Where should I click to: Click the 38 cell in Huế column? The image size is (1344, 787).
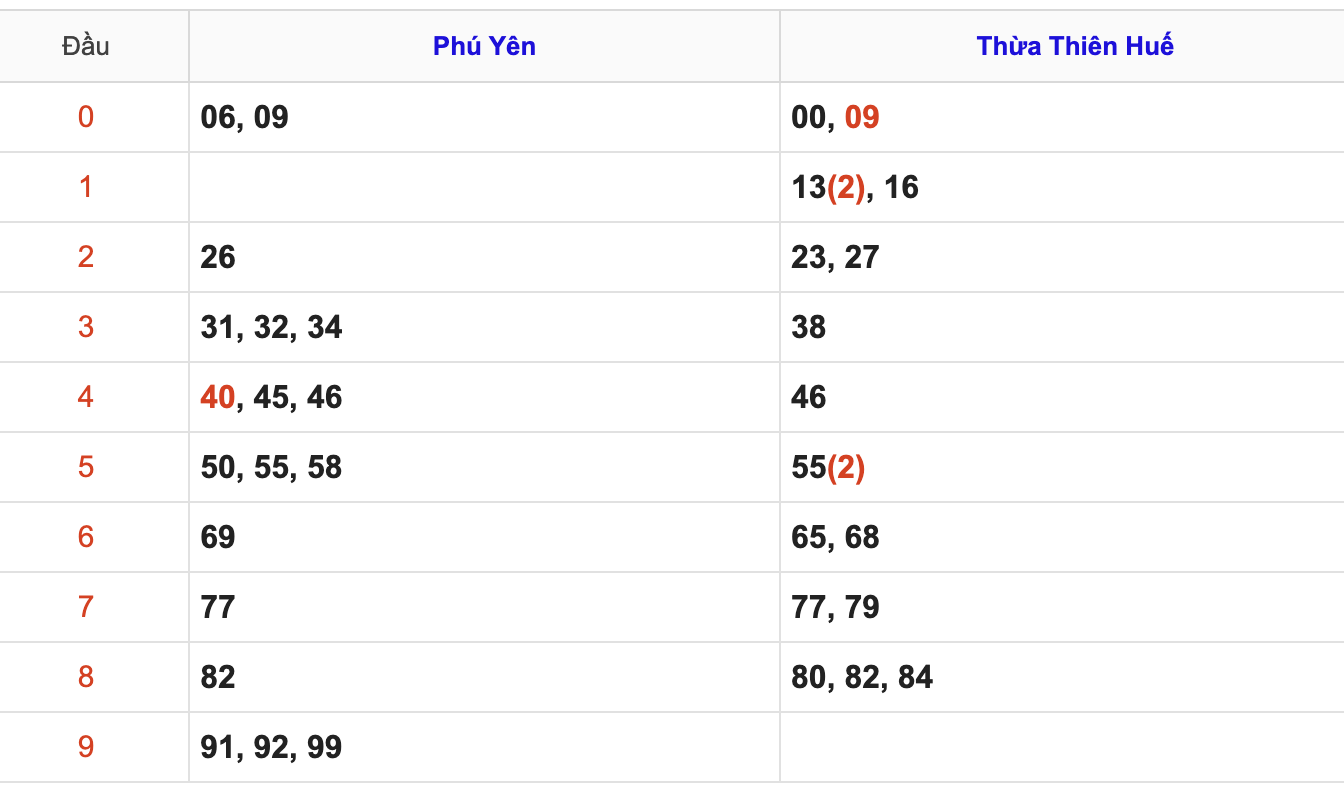[x=1062, y=327]
